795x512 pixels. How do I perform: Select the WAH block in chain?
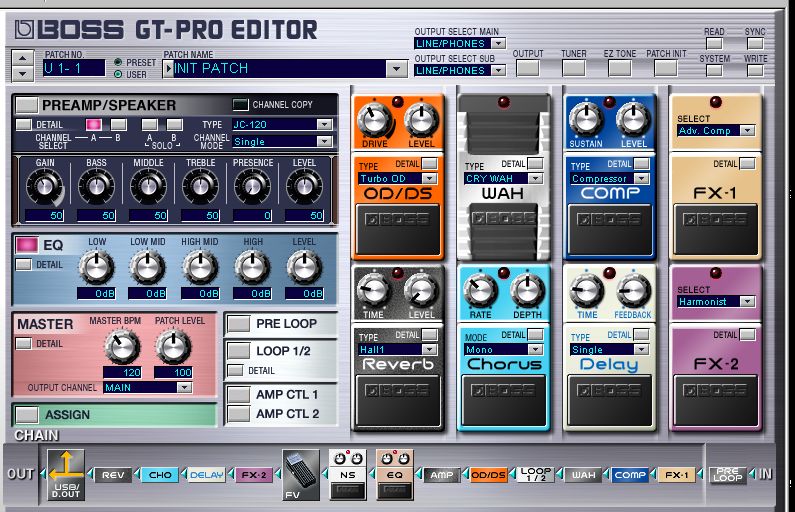coord(583,475)
